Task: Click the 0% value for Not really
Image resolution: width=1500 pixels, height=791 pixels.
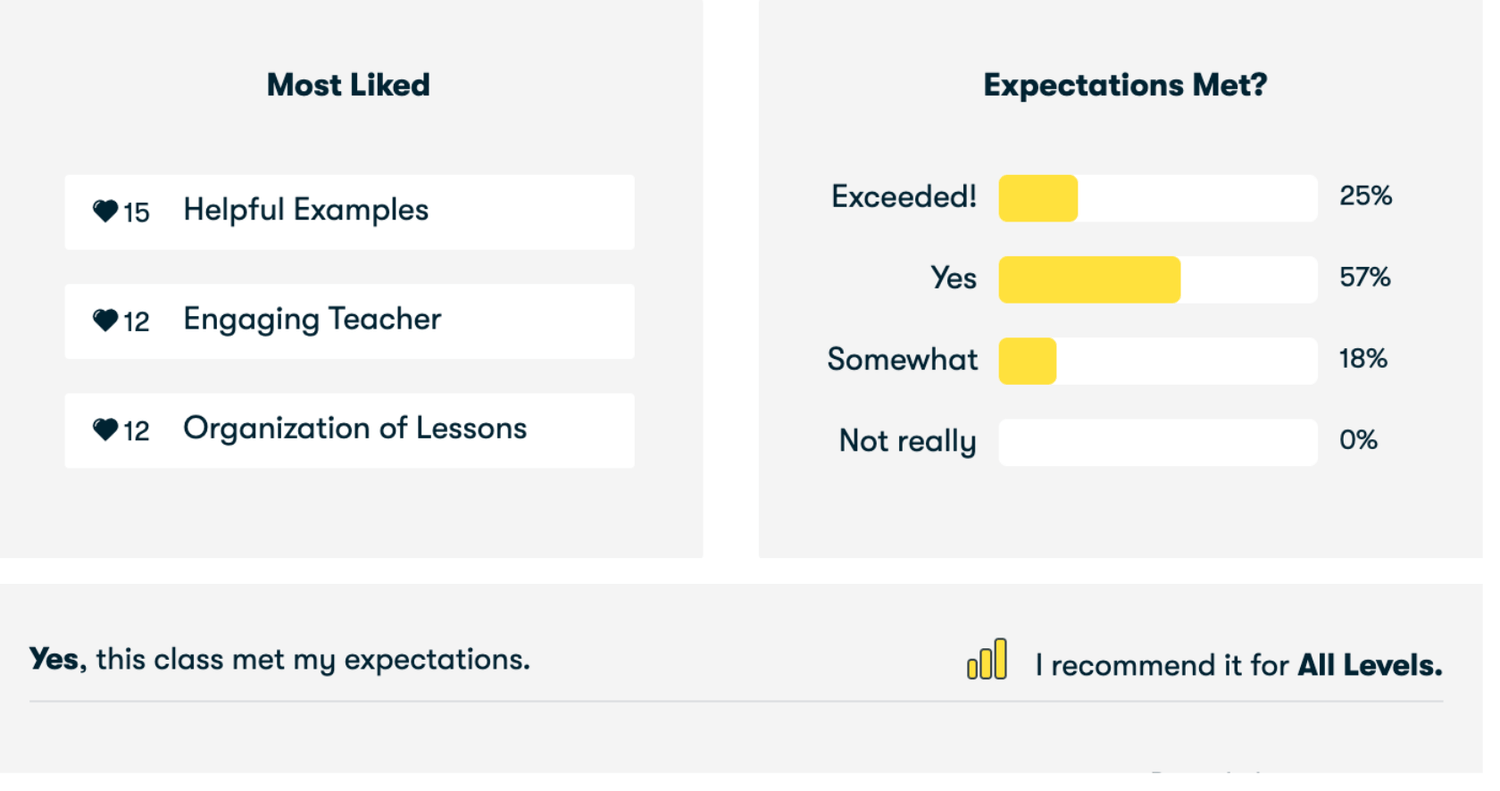Action: (x=1358, y=440)
